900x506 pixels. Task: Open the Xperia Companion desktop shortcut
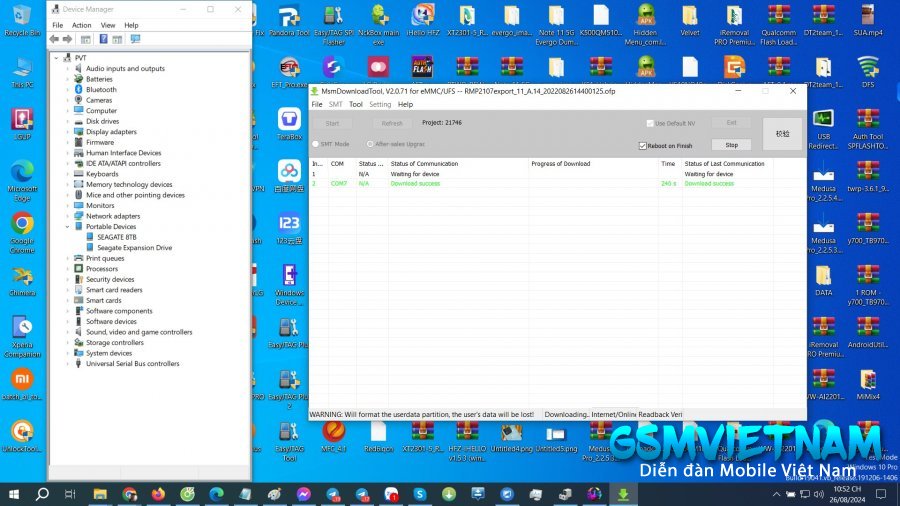point(22,337)
